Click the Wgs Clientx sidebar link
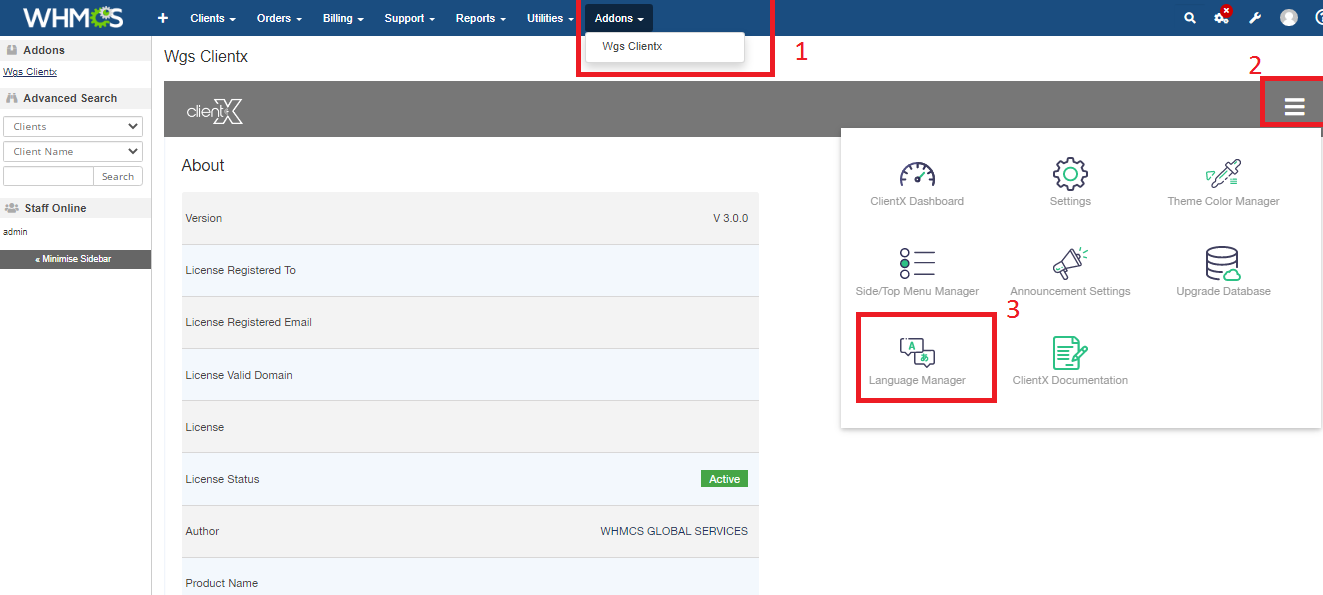Screen dimensions: 1323x595 (30, 72)
